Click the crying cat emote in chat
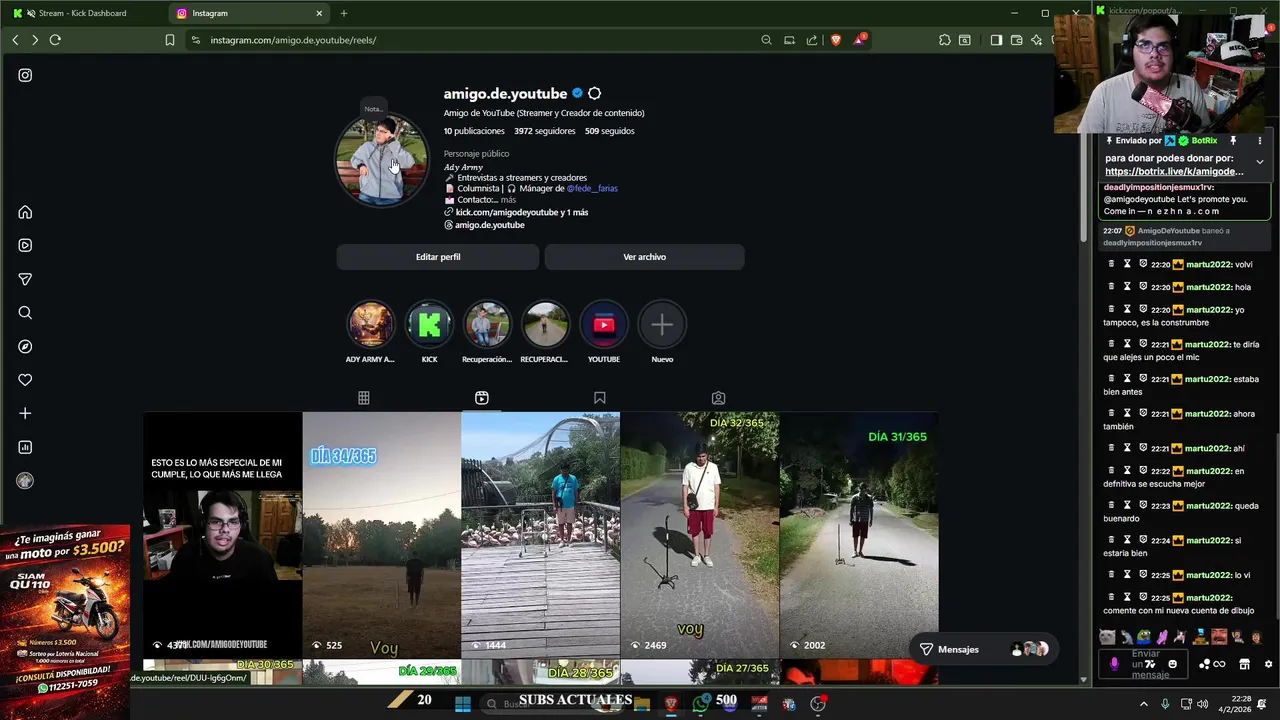1280x720 pixels. tap(1106, 637)
